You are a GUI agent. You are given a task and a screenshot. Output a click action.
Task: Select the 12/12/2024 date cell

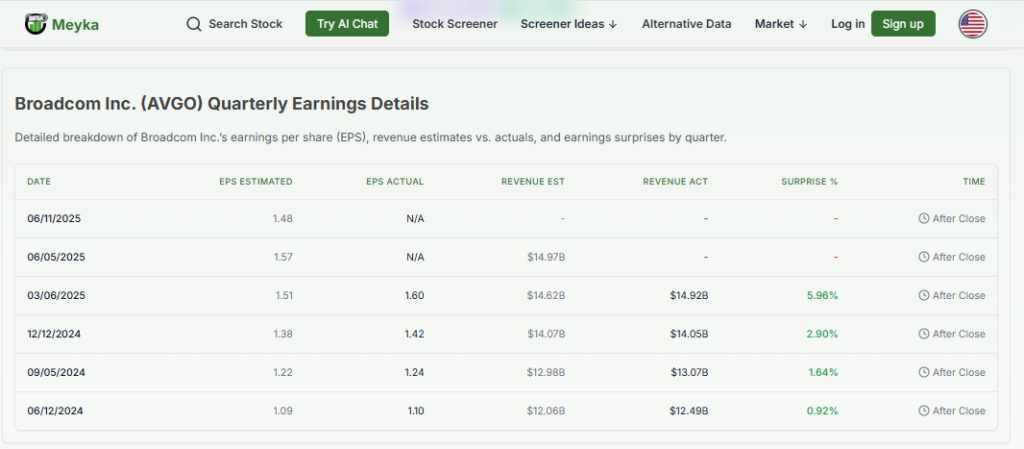(x=54, y=334)
